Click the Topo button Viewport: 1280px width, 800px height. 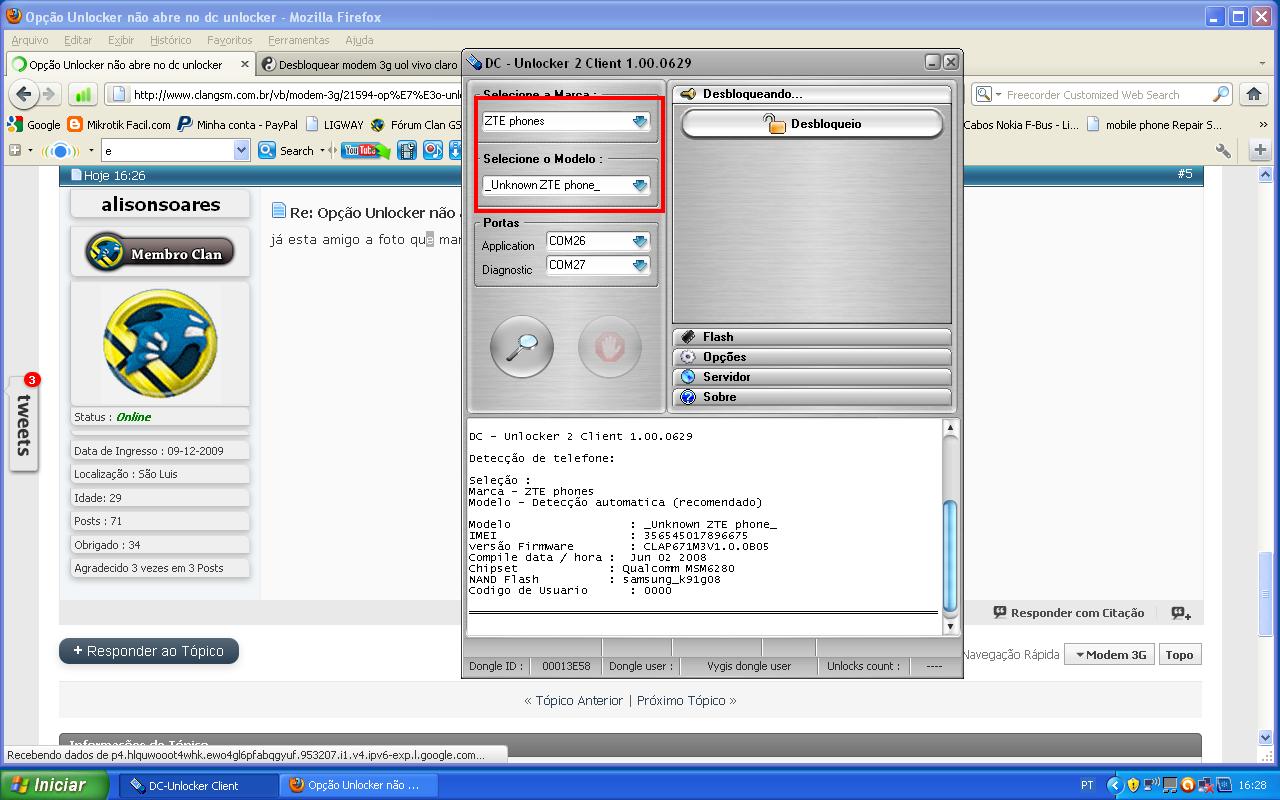(1179, 655)
